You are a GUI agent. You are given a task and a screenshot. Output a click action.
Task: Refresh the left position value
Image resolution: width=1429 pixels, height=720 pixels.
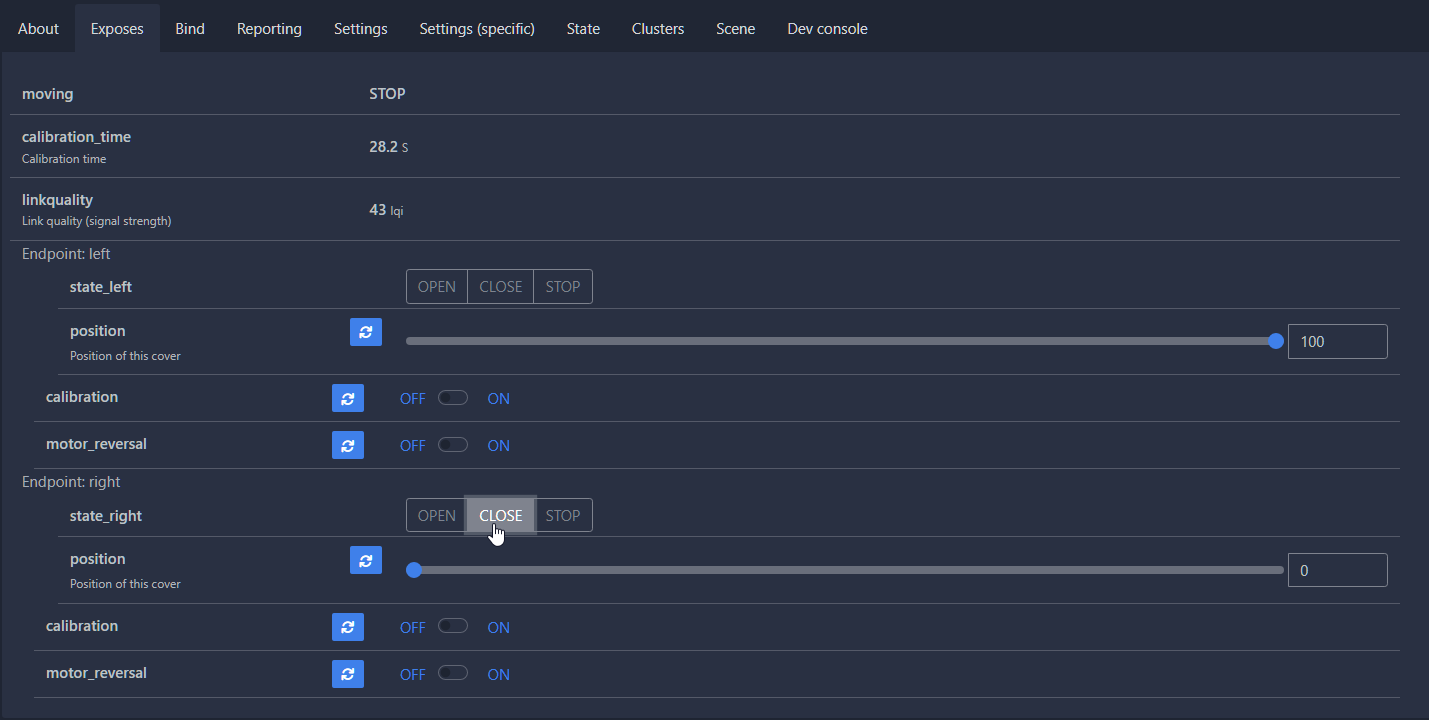point(365,331)
